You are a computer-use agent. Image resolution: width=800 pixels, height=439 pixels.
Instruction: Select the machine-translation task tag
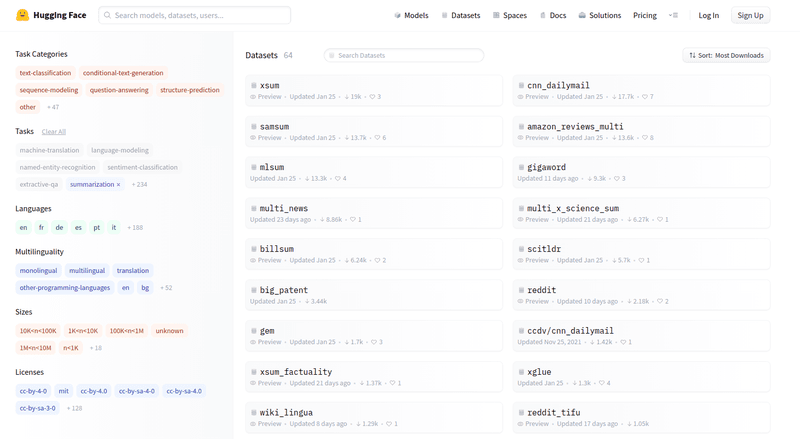(49, 150)
